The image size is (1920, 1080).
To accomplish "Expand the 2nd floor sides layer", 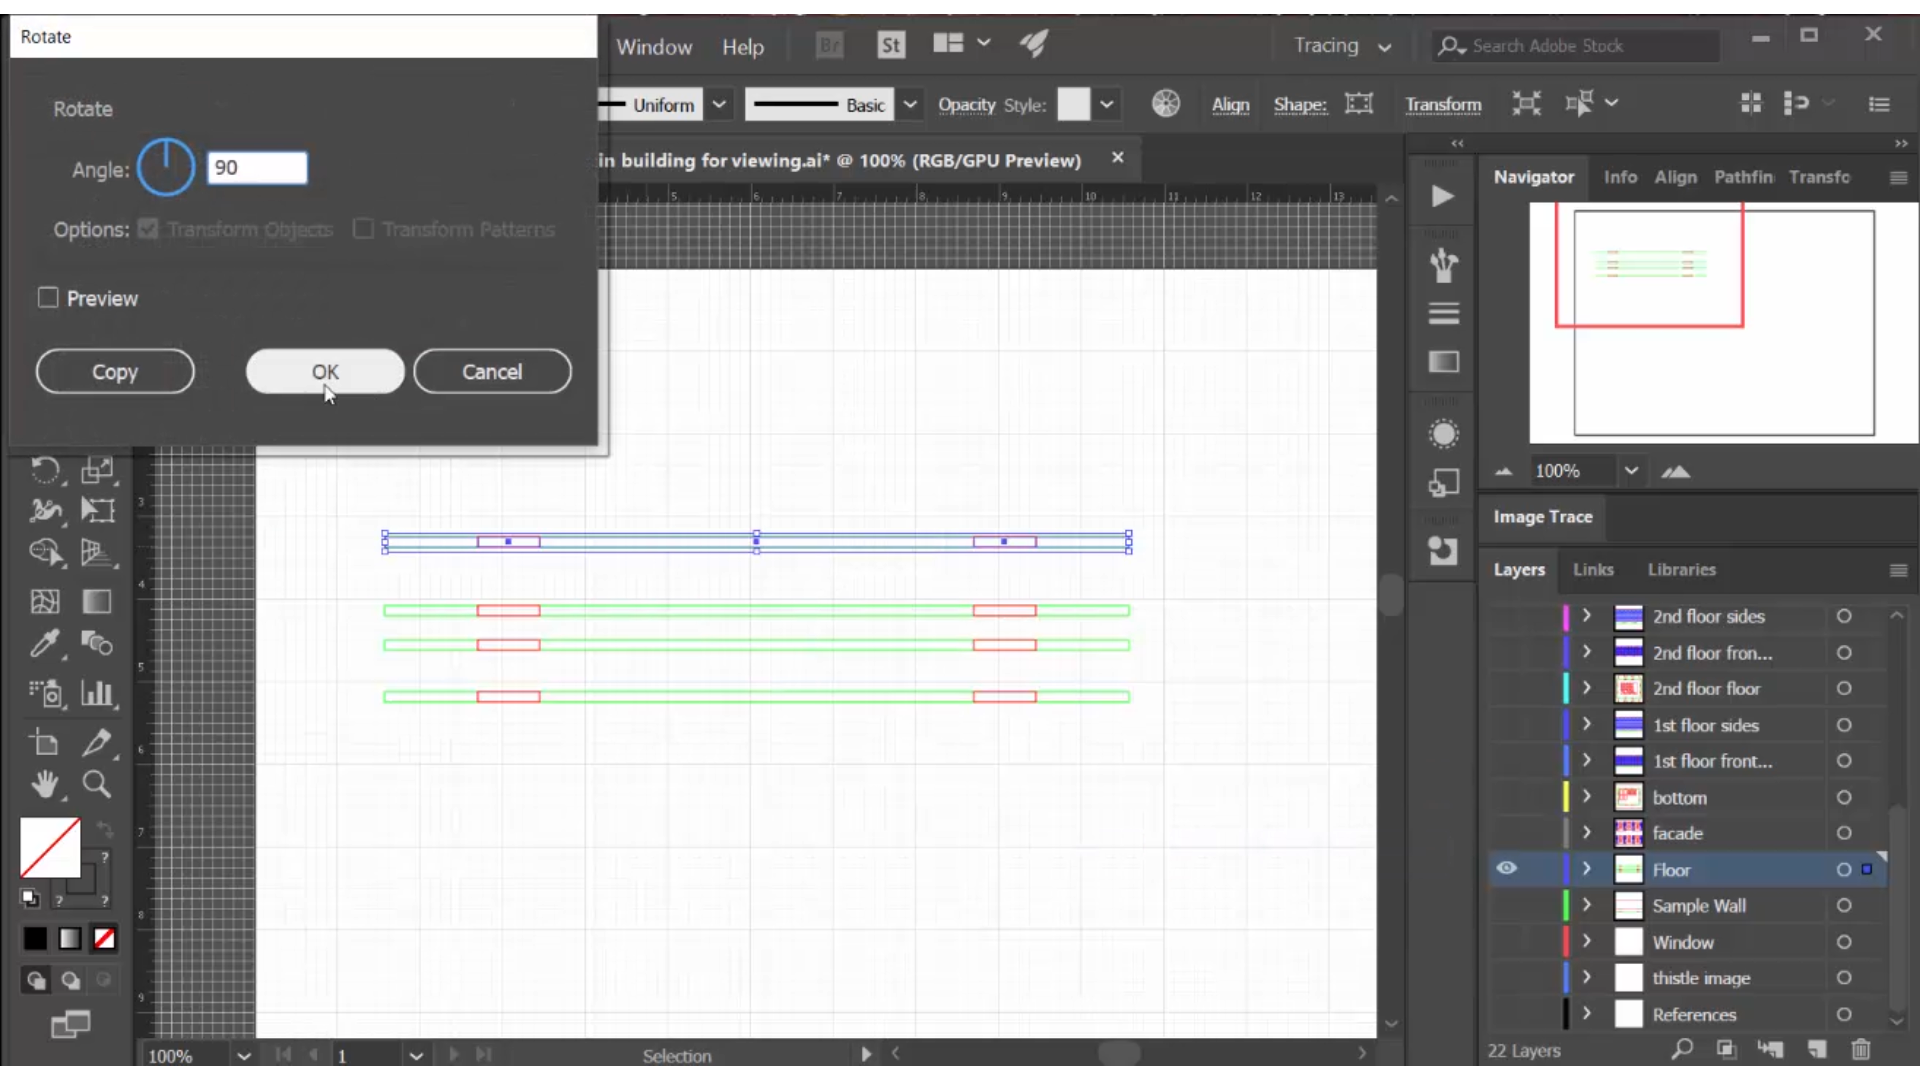I will pos(1586,616).
